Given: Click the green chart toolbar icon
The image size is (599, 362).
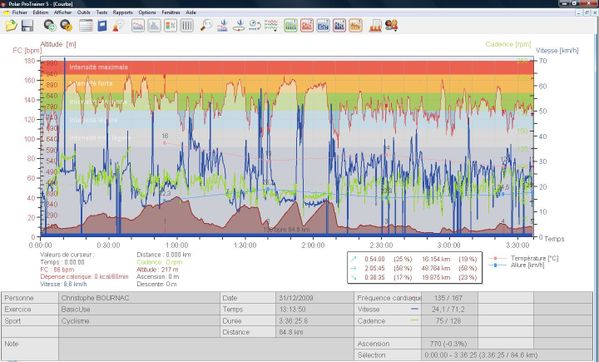Looking at the screenshot, I should (x=291, y=26).
